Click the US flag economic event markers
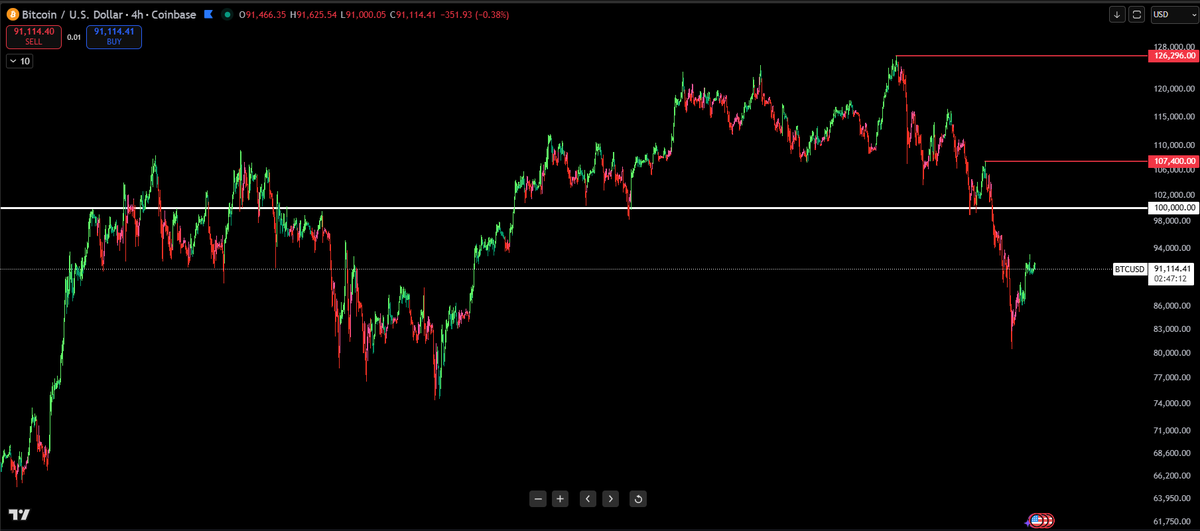 pyautogui.click(x=1040, y=520)
